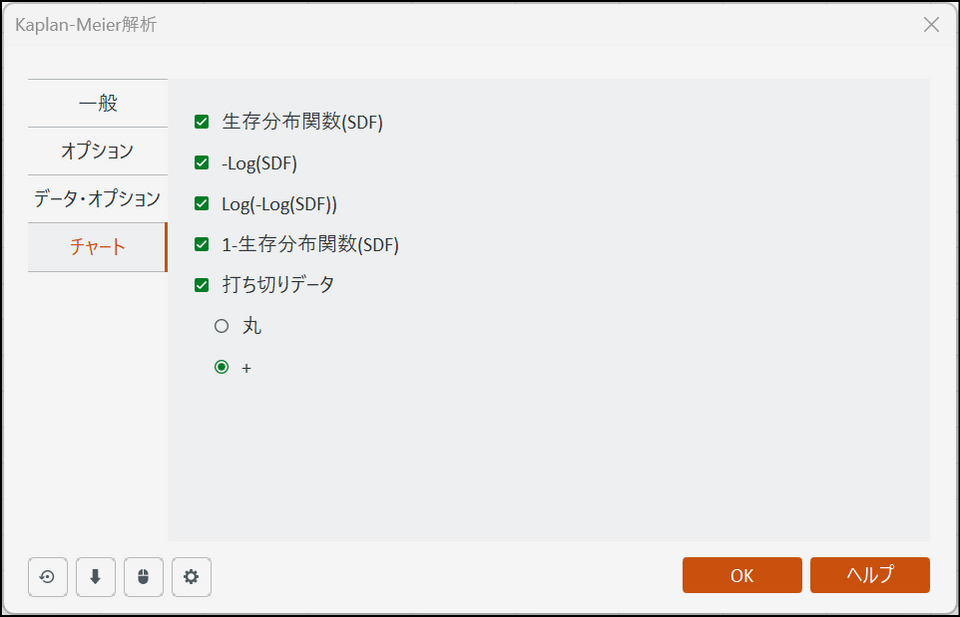Open the gear settings icon button
The image size is (960, 617).
(x=191, y=577)
